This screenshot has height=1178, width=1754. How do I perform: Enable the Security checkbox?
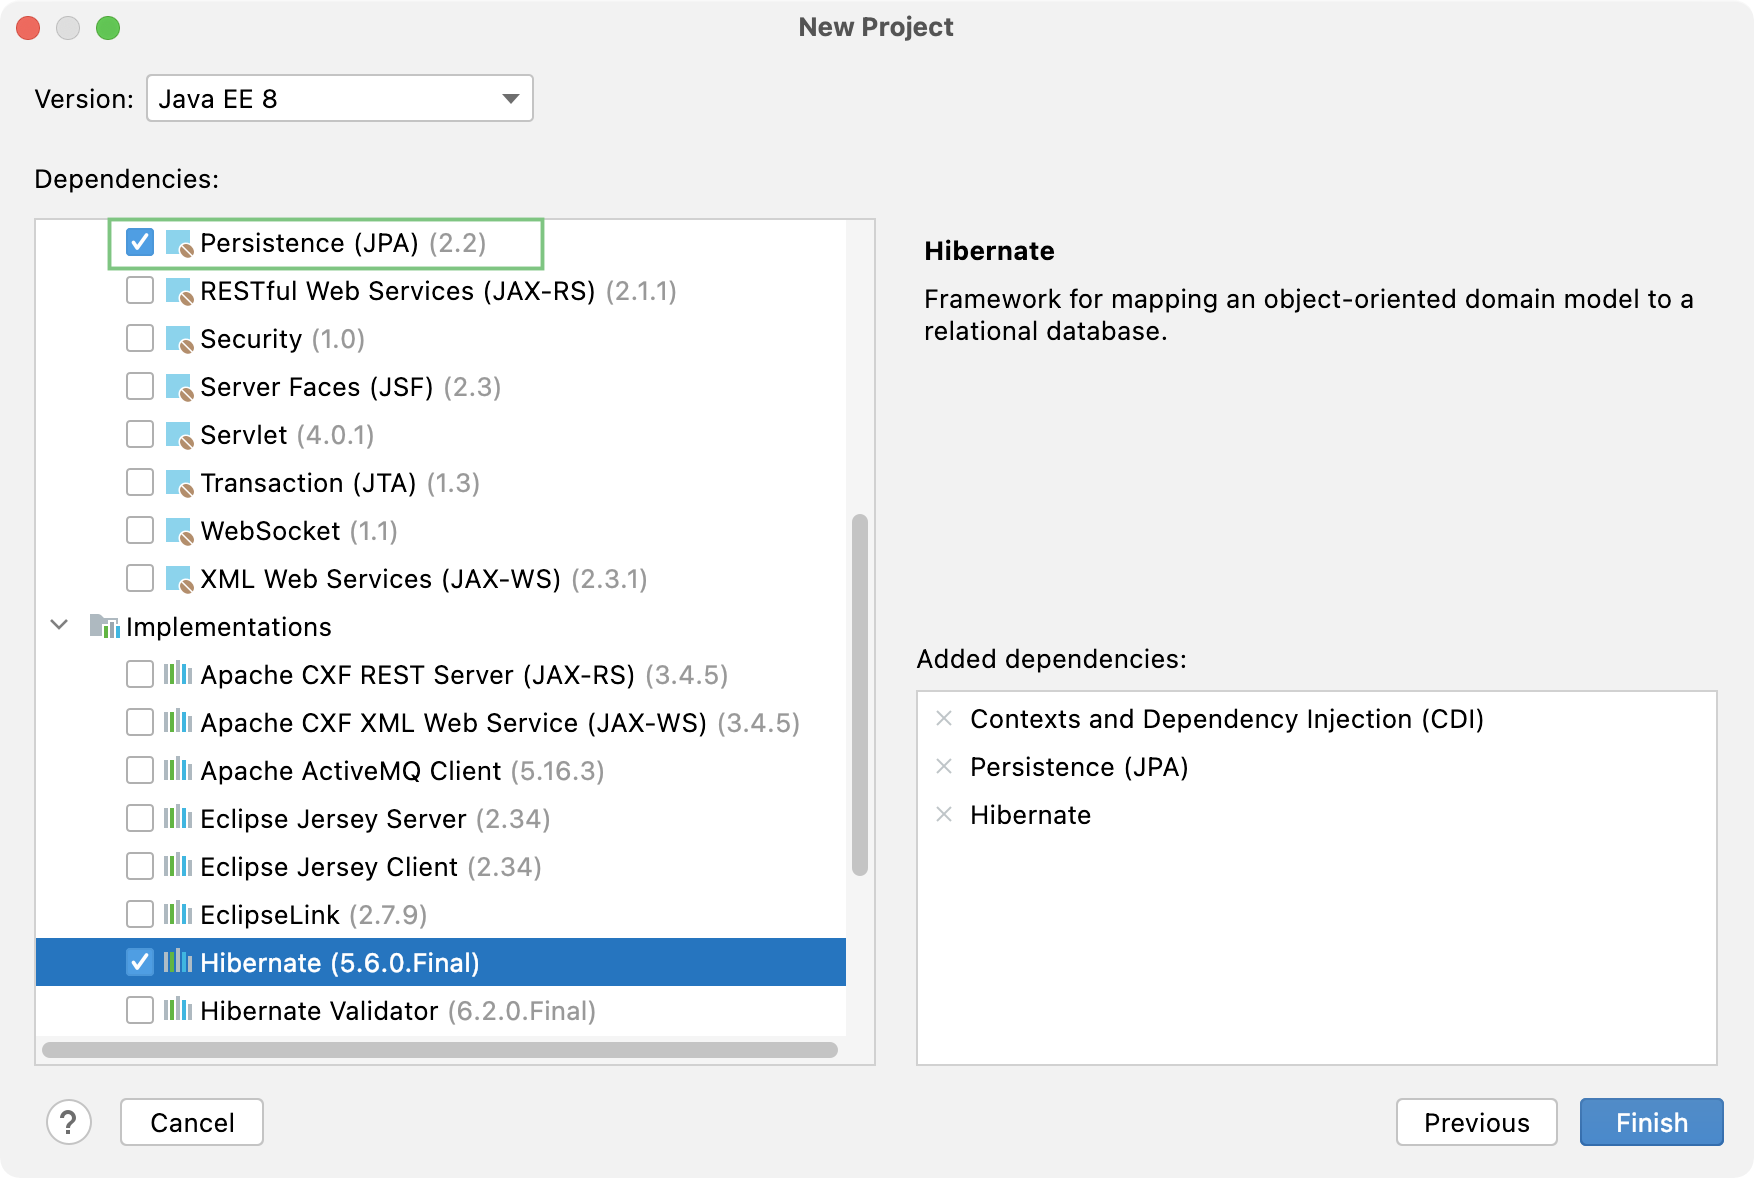(140, 338)
